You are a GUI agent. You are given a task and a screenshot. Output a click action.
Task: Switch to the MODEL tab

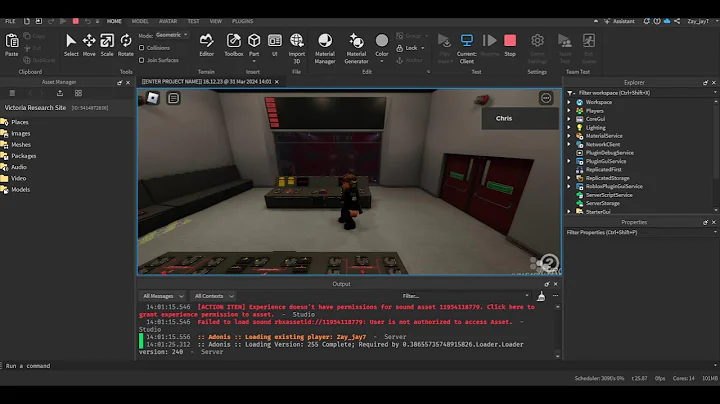pos(140,21)
